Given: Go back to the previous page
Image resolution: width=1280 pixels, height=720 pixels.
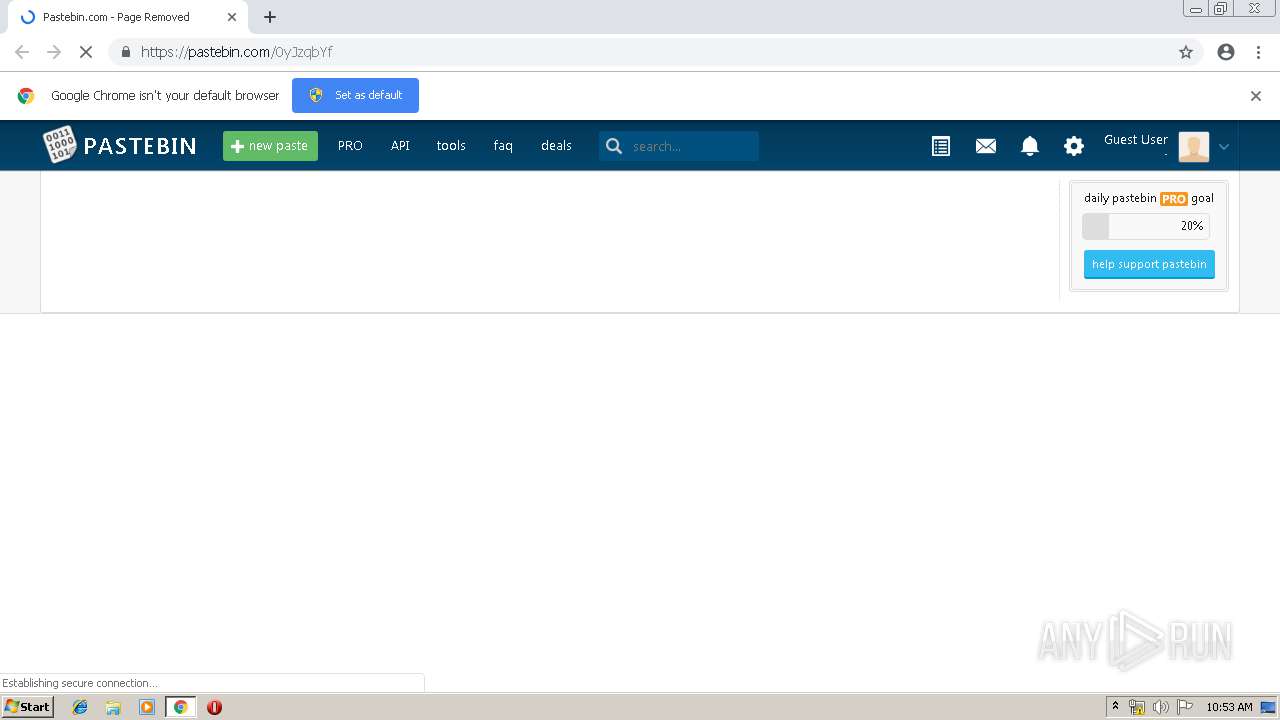Looking at the screenshot, I should 22,52.
